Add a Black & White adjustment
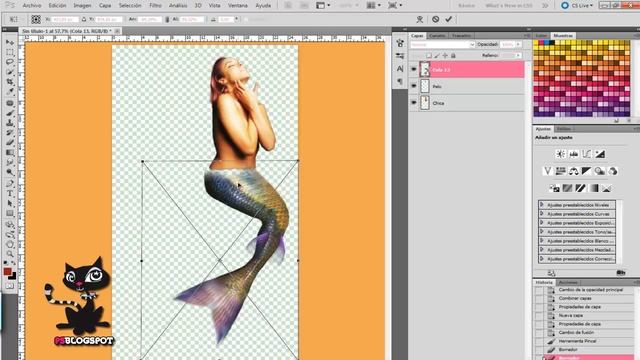Screen dimensions: 640x360 pyautogui.click(x=587, y=171)
